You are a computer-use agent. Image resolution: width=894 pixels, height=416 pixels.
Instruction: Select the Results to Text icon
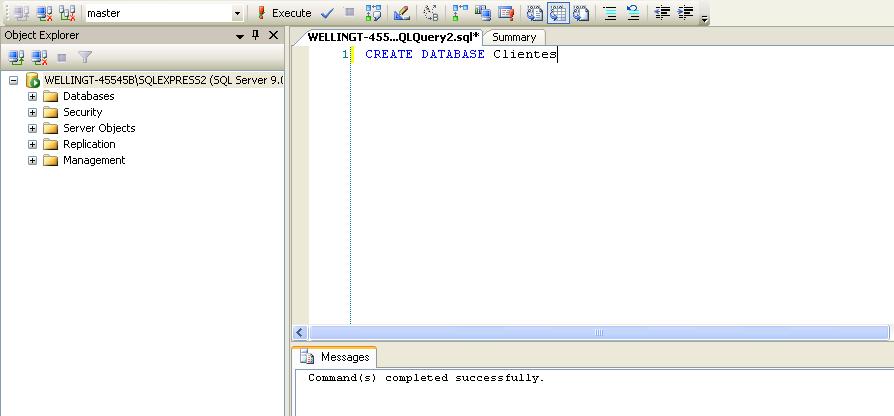pyautogui.click(x=535, y=13)
